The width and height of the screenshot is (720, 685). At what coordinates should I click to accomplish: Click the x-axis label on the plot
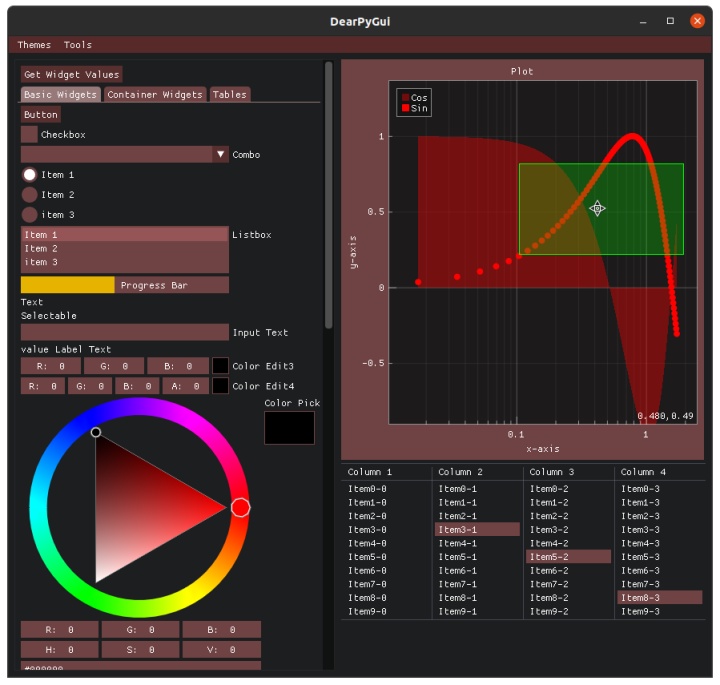pos(543,449)
